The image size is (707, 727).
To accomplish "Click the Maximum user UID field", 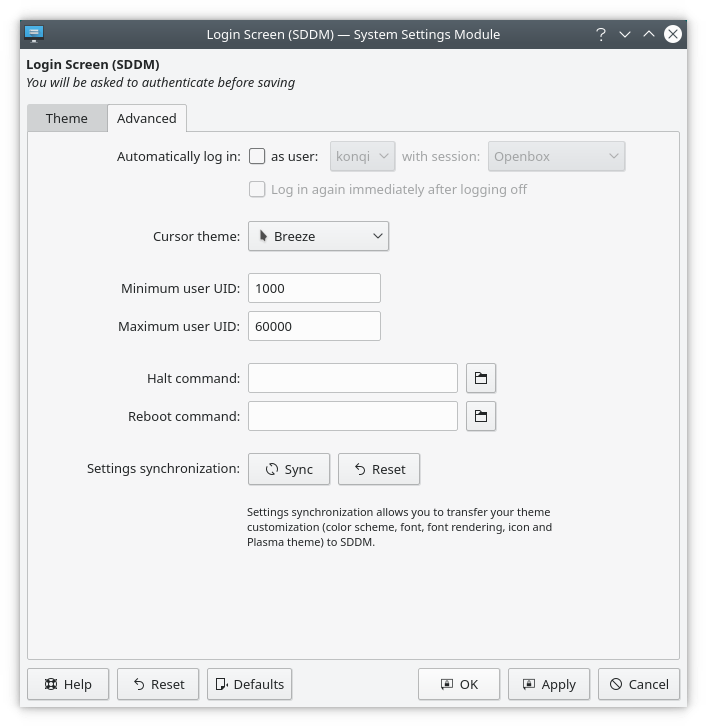I will pos(314,326).
